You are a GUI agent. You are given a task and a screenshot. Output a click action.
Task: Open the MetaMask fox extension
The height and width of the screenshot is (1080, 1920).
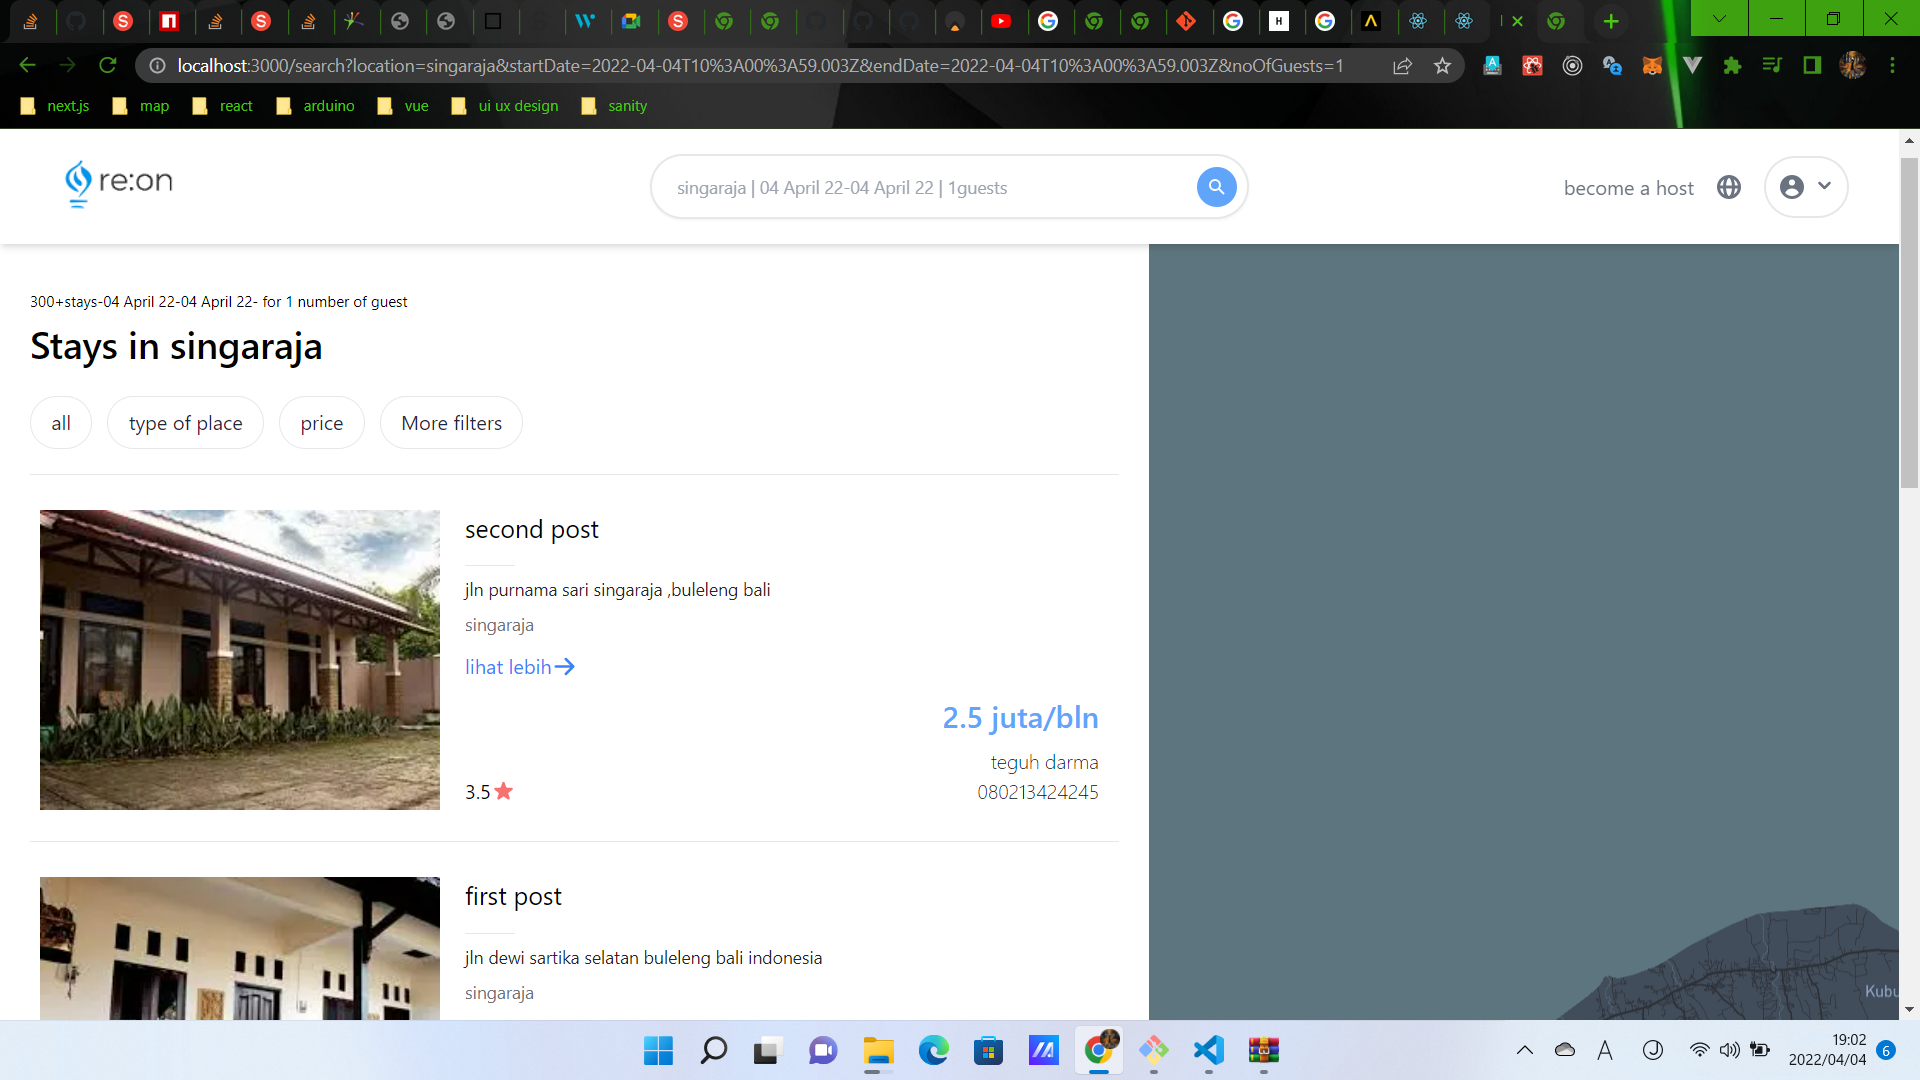coord(1652,66)
